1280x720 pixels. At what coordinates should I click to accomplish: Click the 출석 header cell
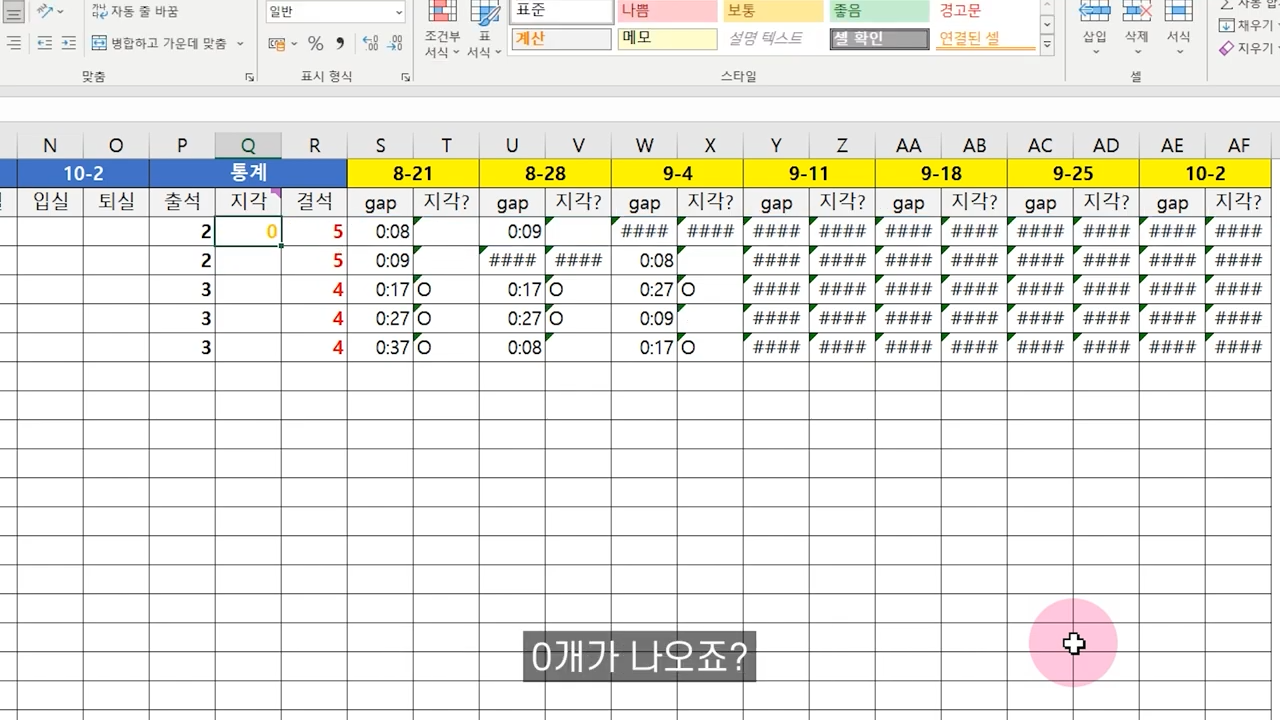[182, 202]
